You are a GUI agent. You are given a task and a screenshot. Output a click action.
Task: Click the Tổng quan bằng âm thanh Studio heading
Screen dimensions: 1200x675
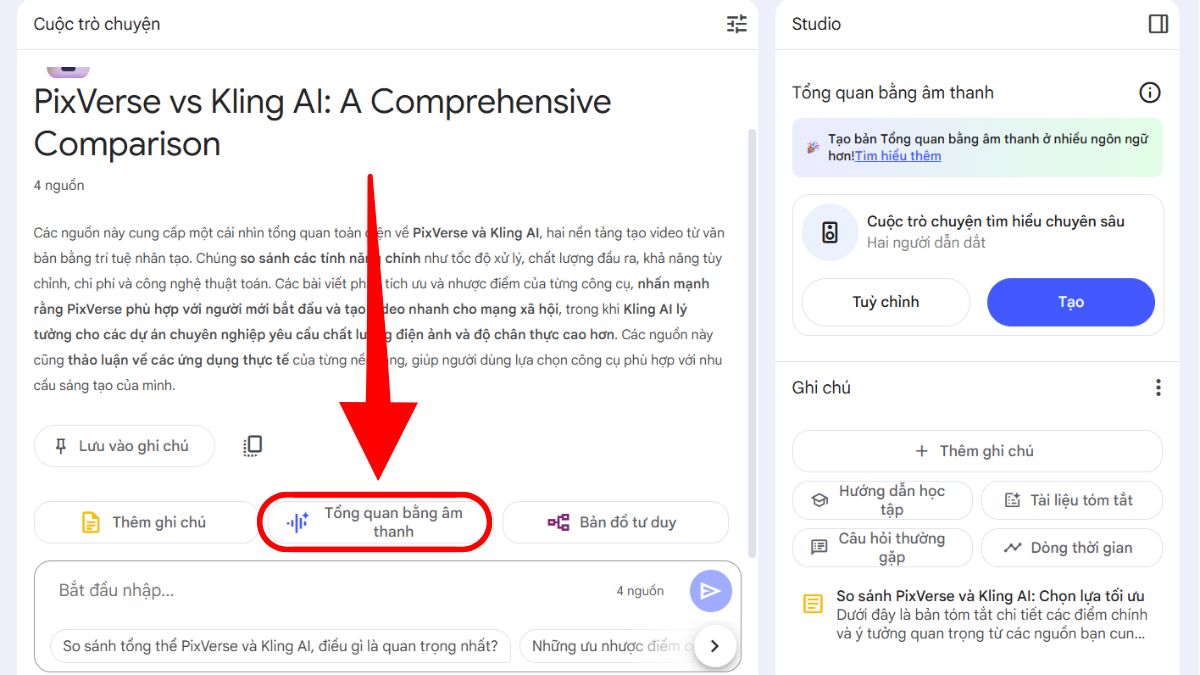tap(893, 93)
